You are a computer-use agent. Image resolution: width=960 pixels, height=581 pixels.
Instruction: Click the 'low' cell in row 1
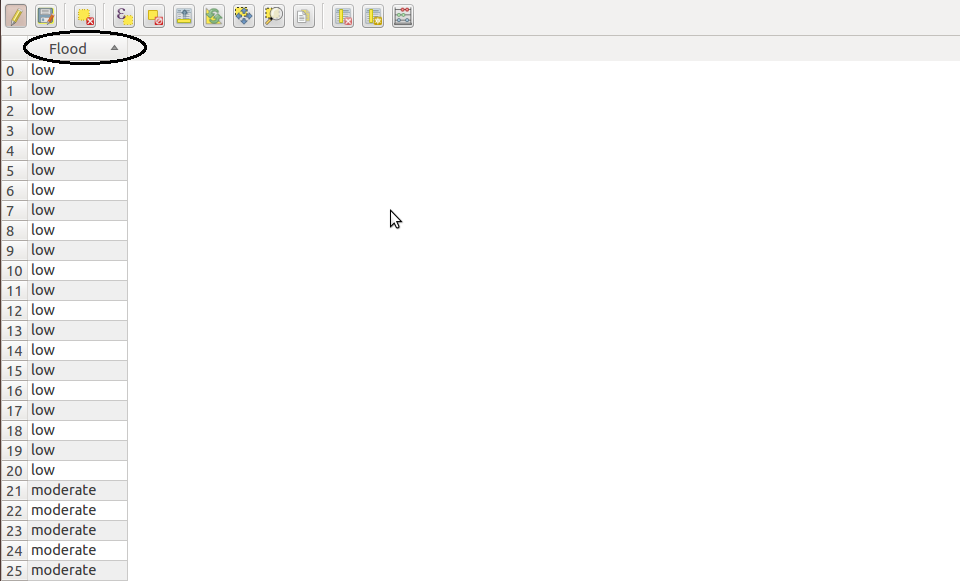(x=78, y=90)
